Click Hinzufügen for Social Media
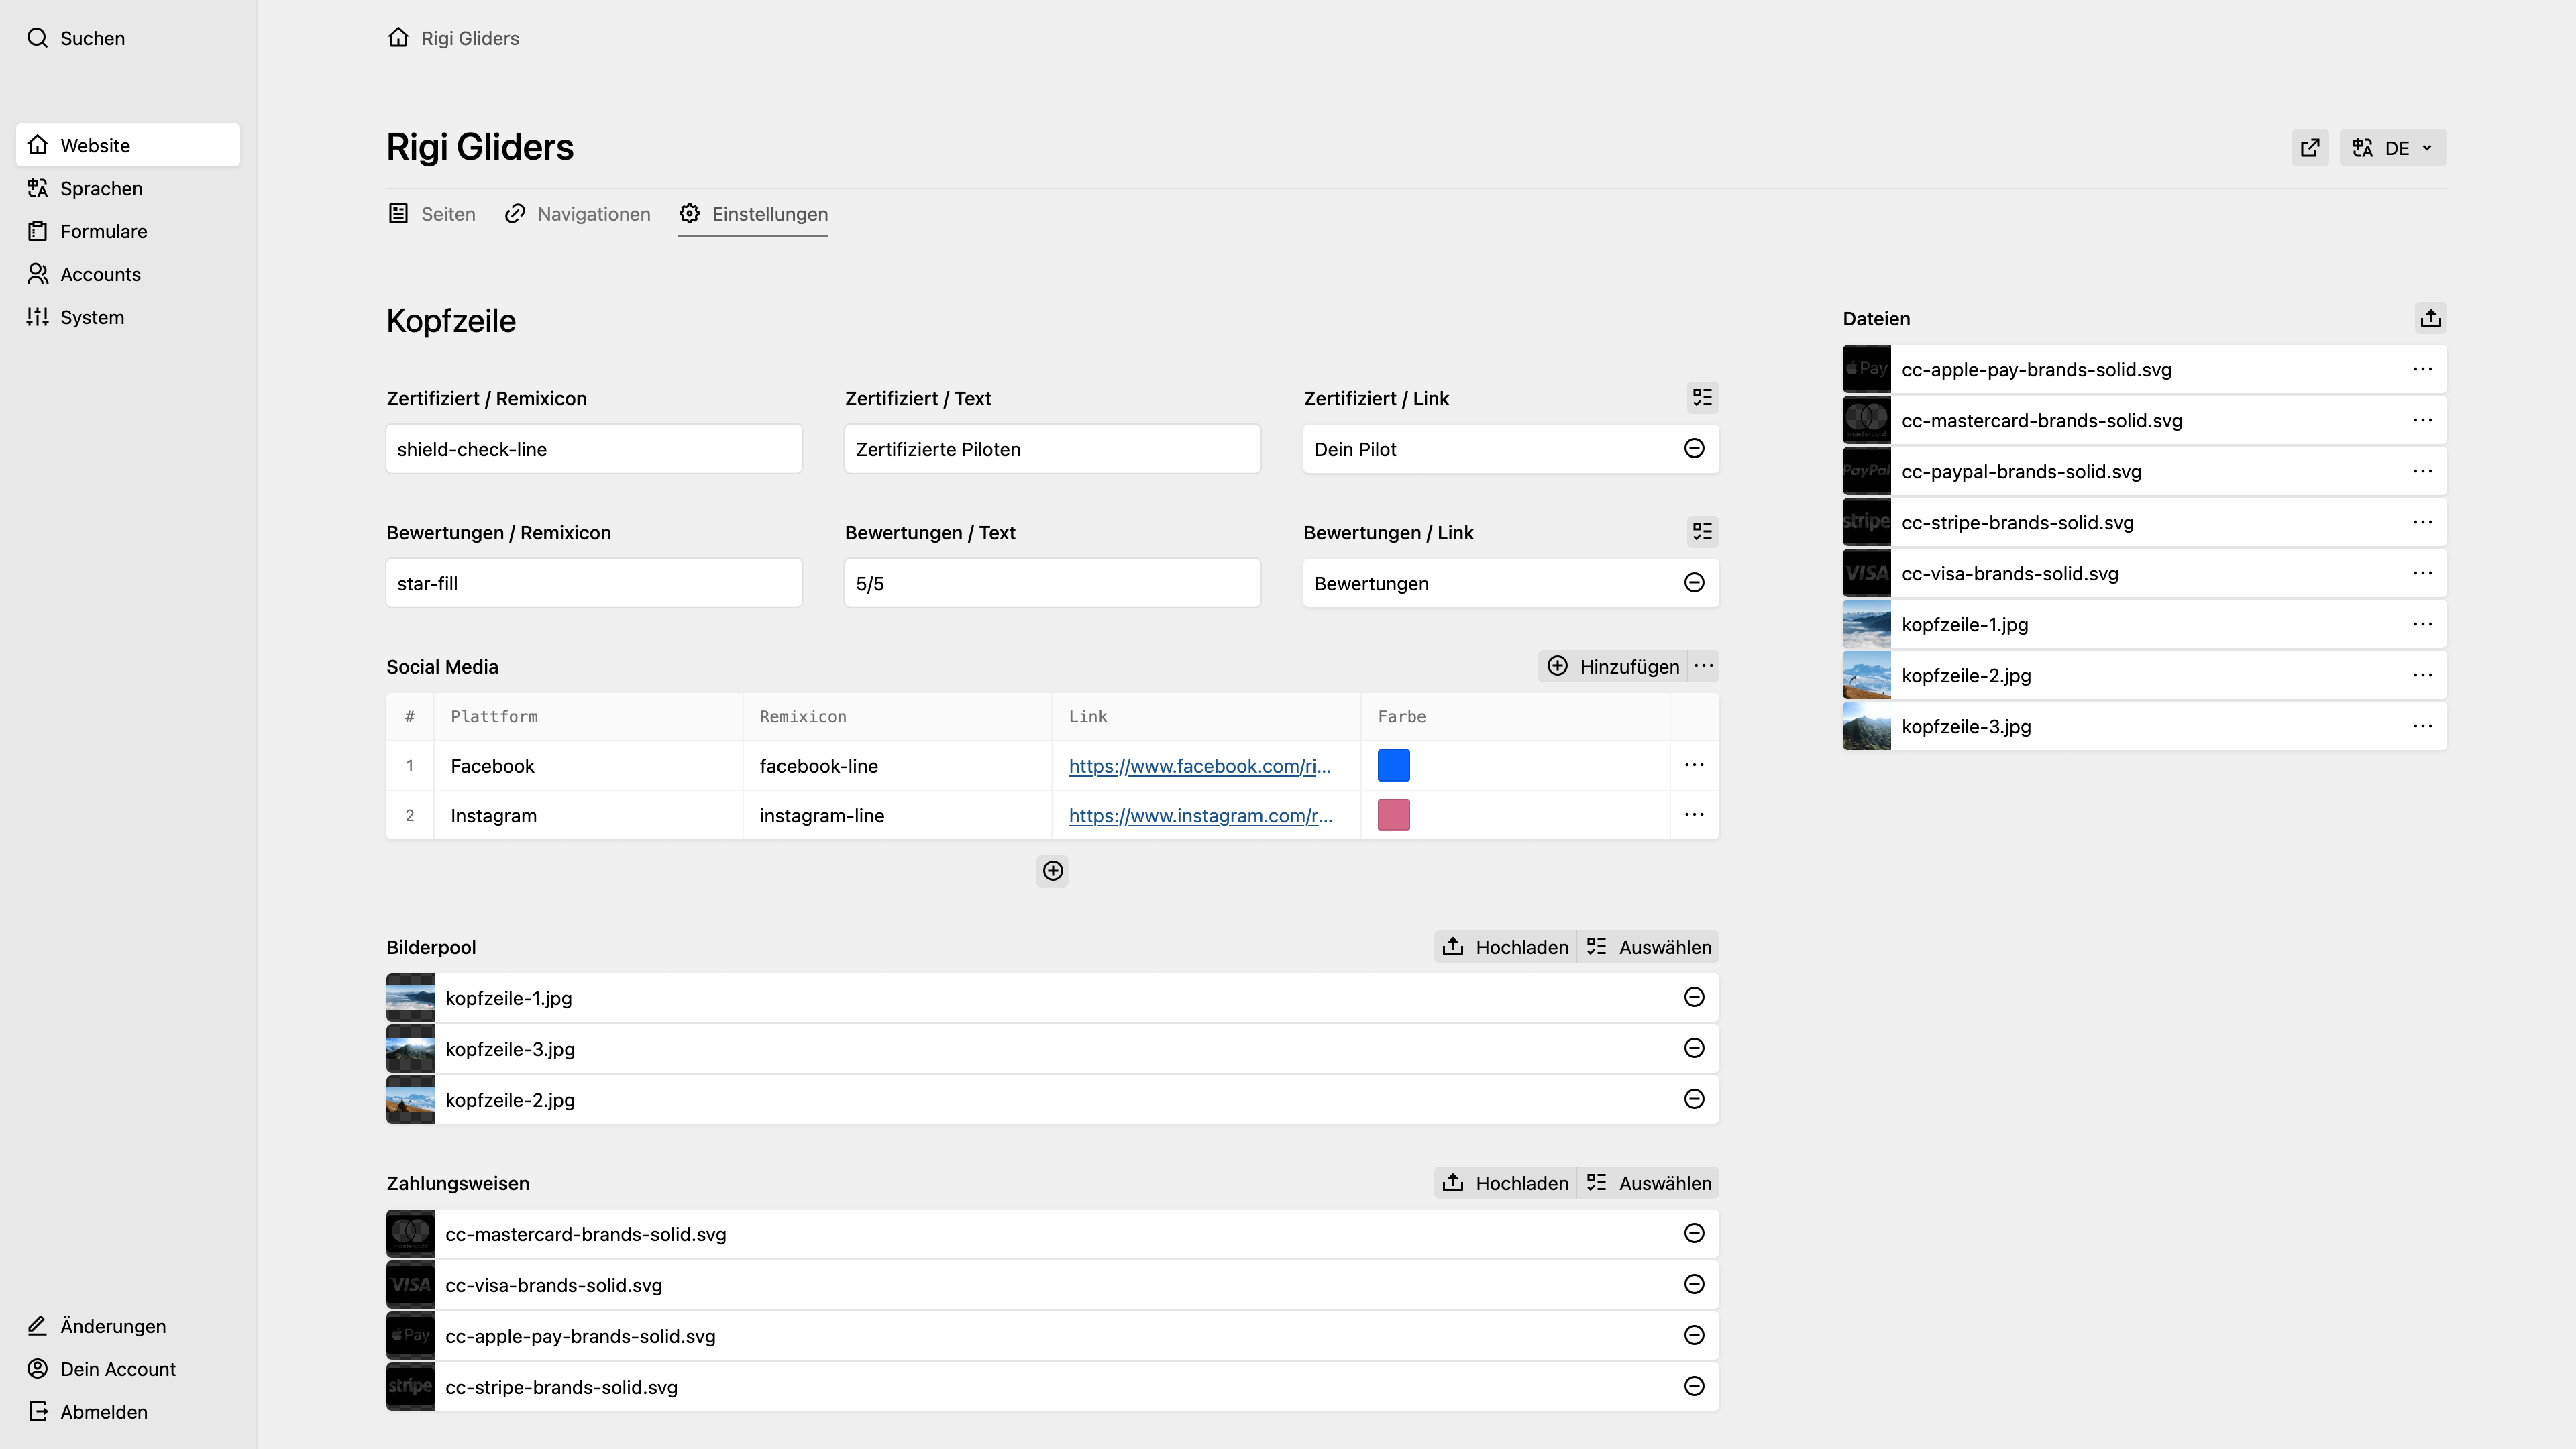The width and height of the screenshot is (2576, 1449). (1613, 666)
